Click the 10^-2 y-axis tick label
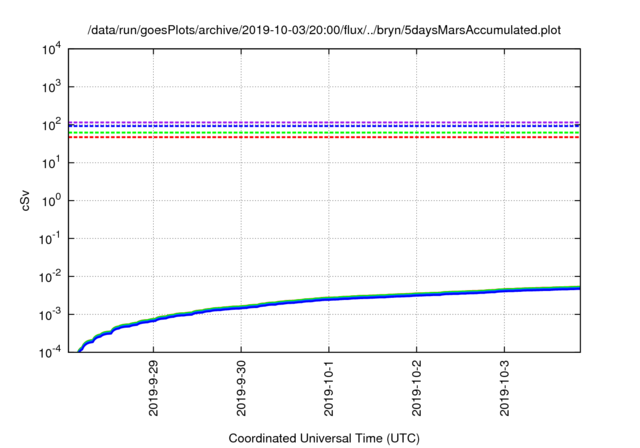This screenshot has height=448, width=640. [50, 276]
